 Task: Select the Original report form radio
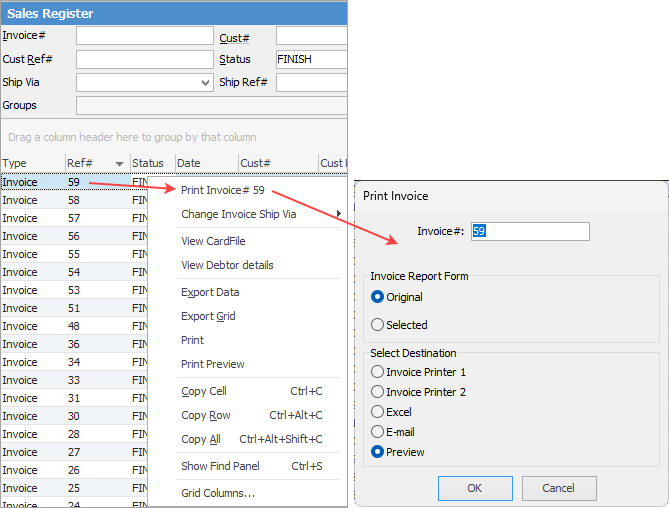377,297
